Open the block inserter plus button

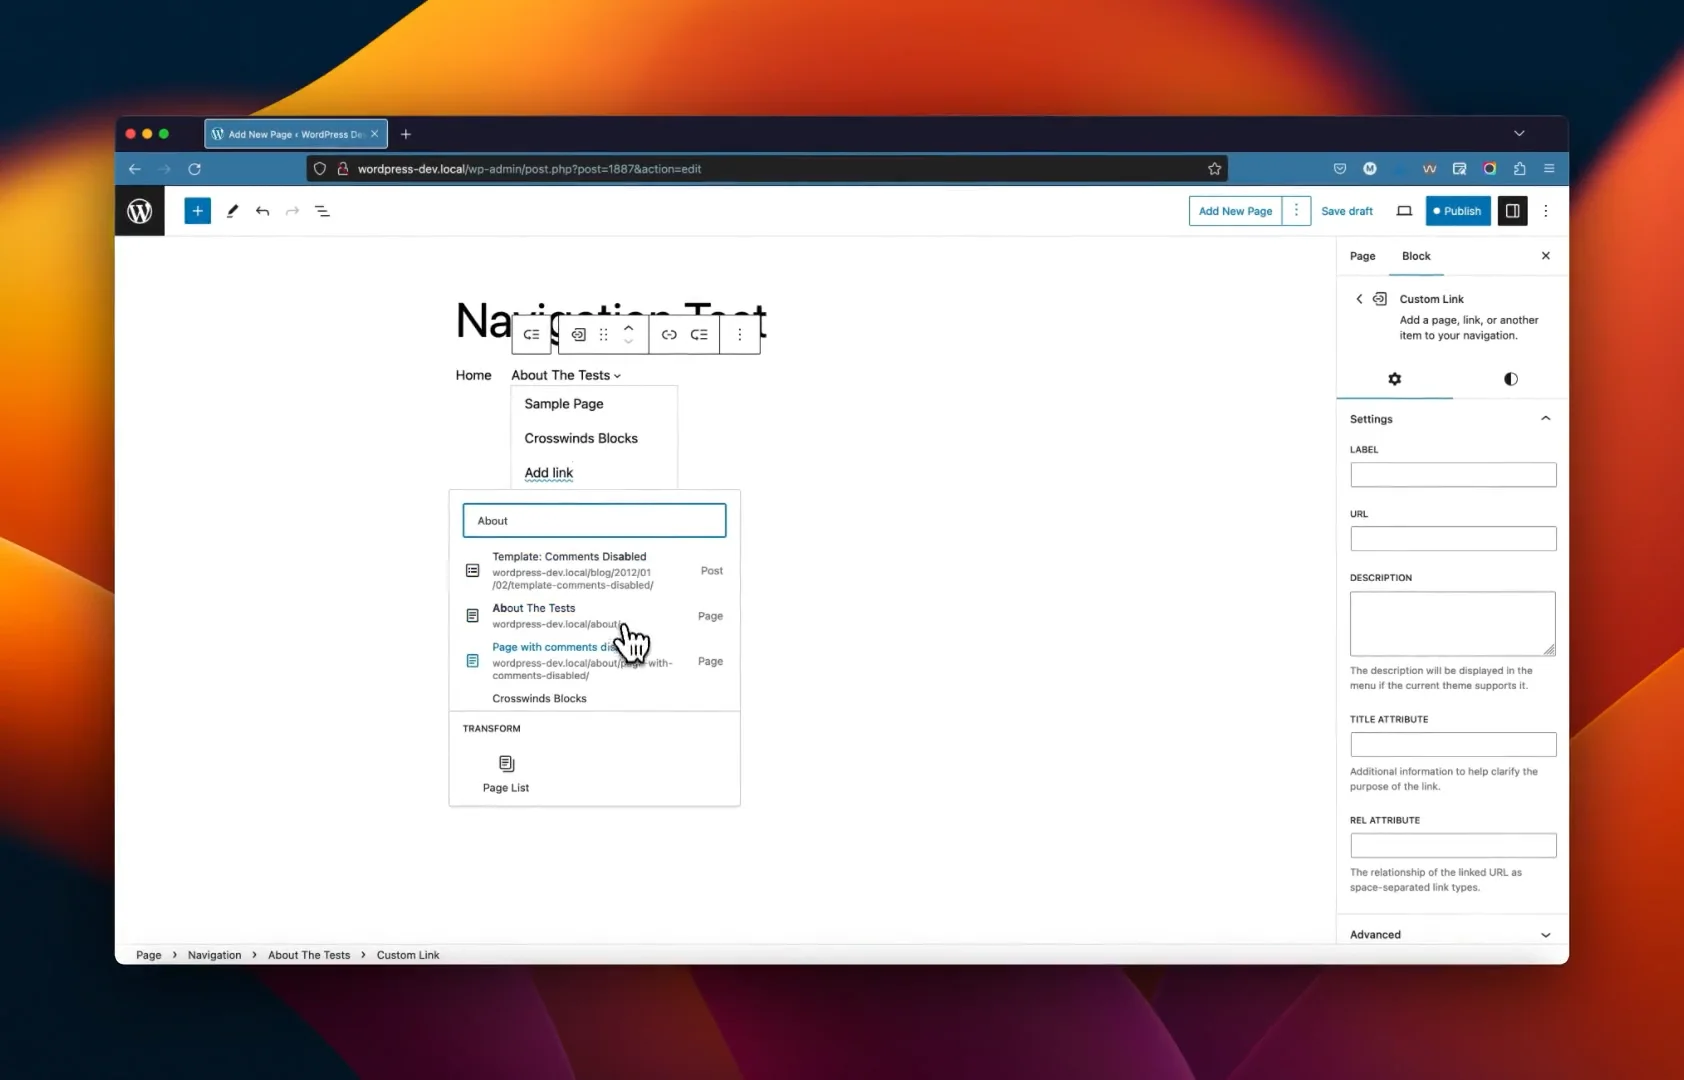(197, 211)
